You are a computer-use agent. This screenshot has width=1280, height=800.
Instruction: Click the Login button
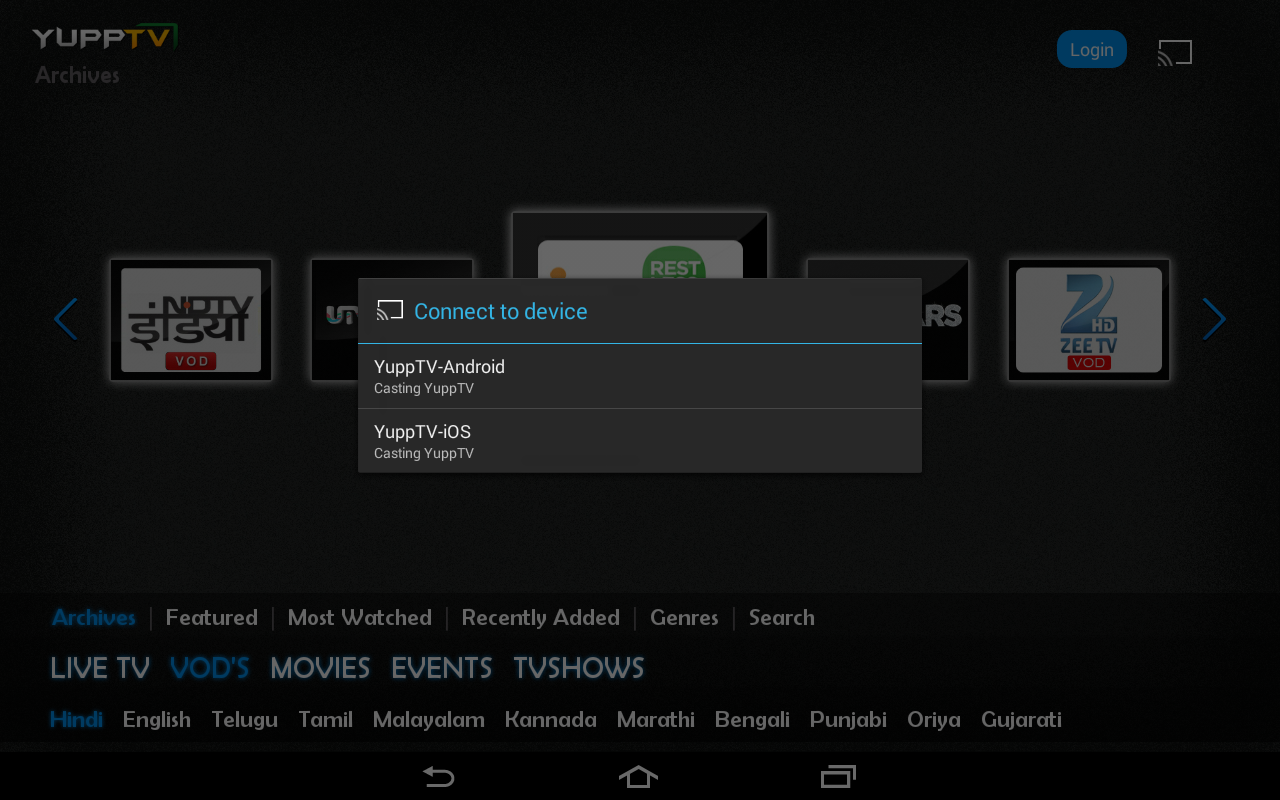pyautogui.click(x=1092, y=50)
